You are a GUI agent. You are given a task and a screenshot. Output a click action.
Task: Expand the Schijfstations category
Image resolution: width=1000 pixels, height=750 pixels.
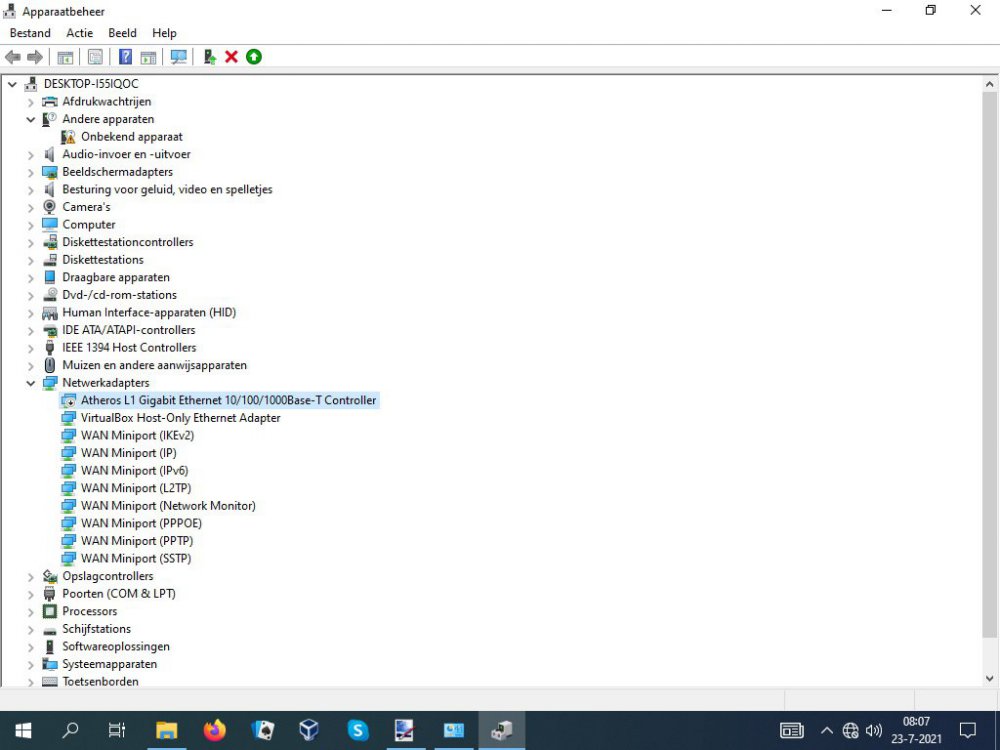point(30,629)
